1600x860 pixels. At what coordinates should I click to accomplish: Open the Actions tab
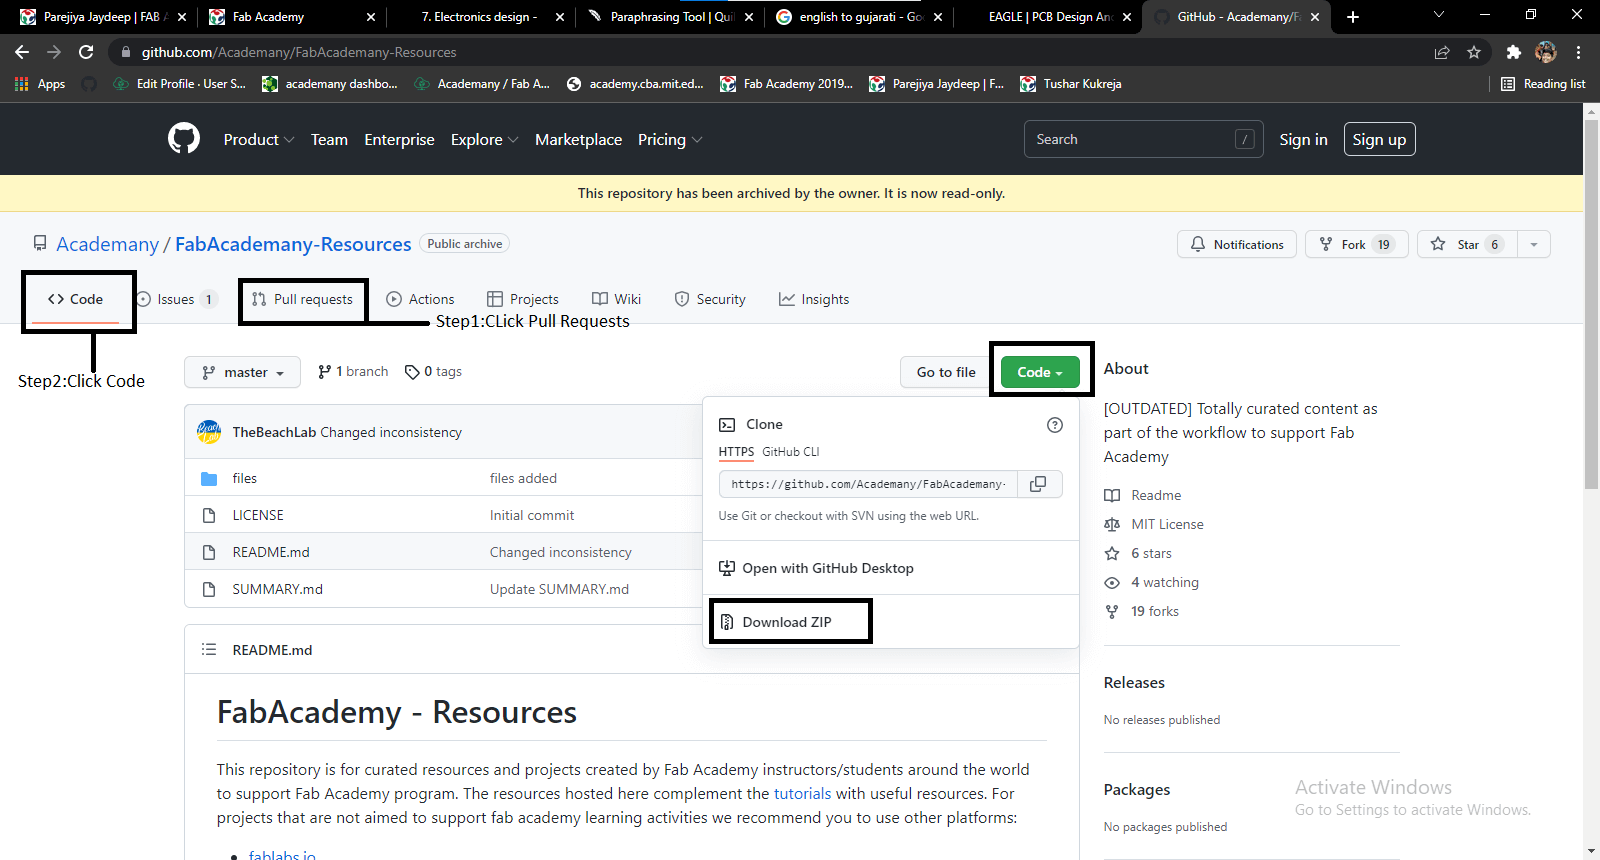(x=420, y=299)
